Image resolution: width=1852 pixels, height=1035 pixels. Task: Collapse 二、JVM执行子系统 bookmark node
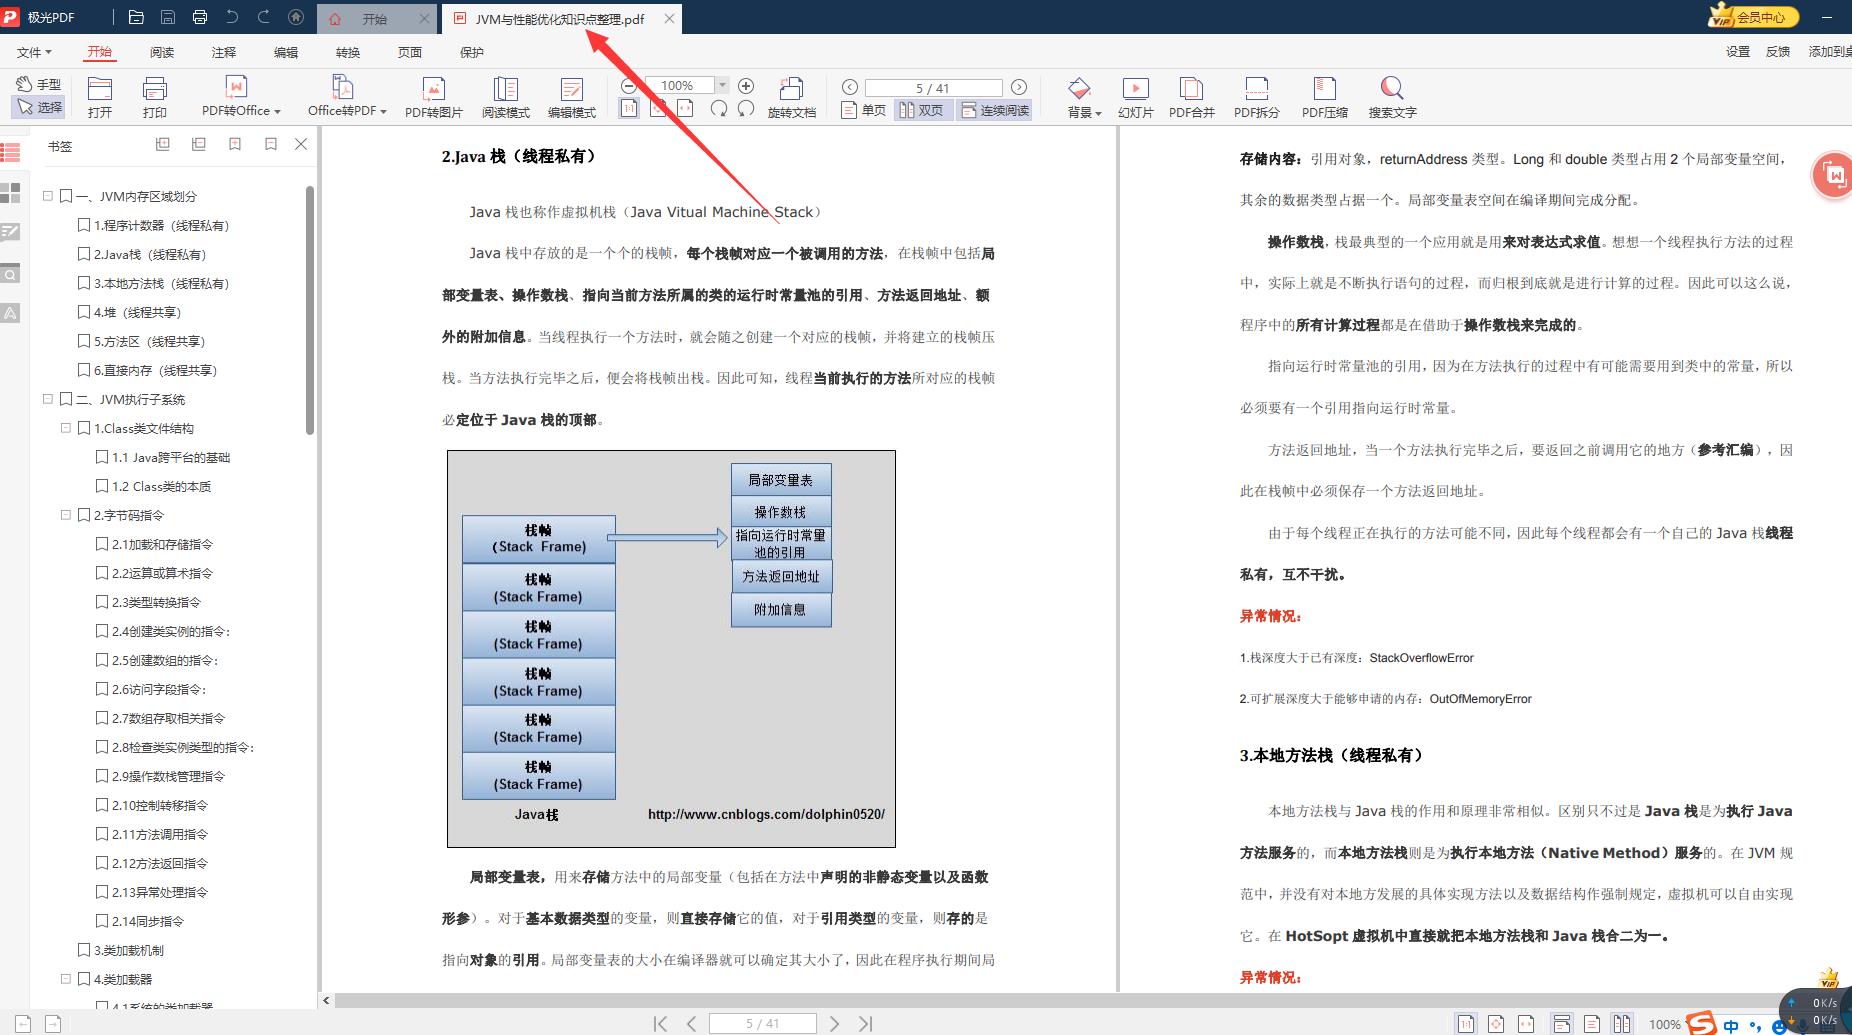coord(48,399)
